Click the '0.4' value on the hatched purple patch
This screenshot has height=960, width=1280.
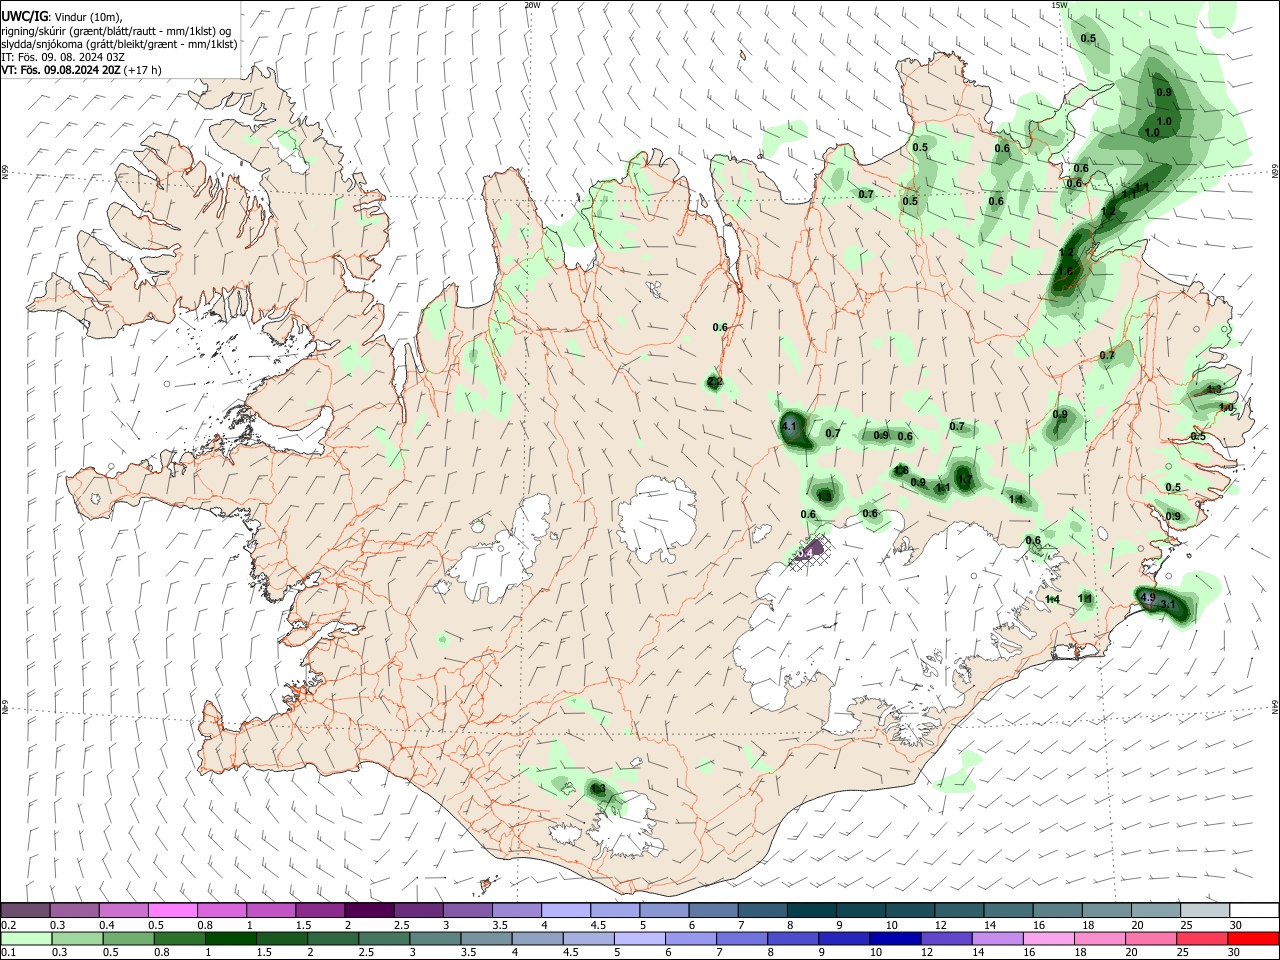806,552
